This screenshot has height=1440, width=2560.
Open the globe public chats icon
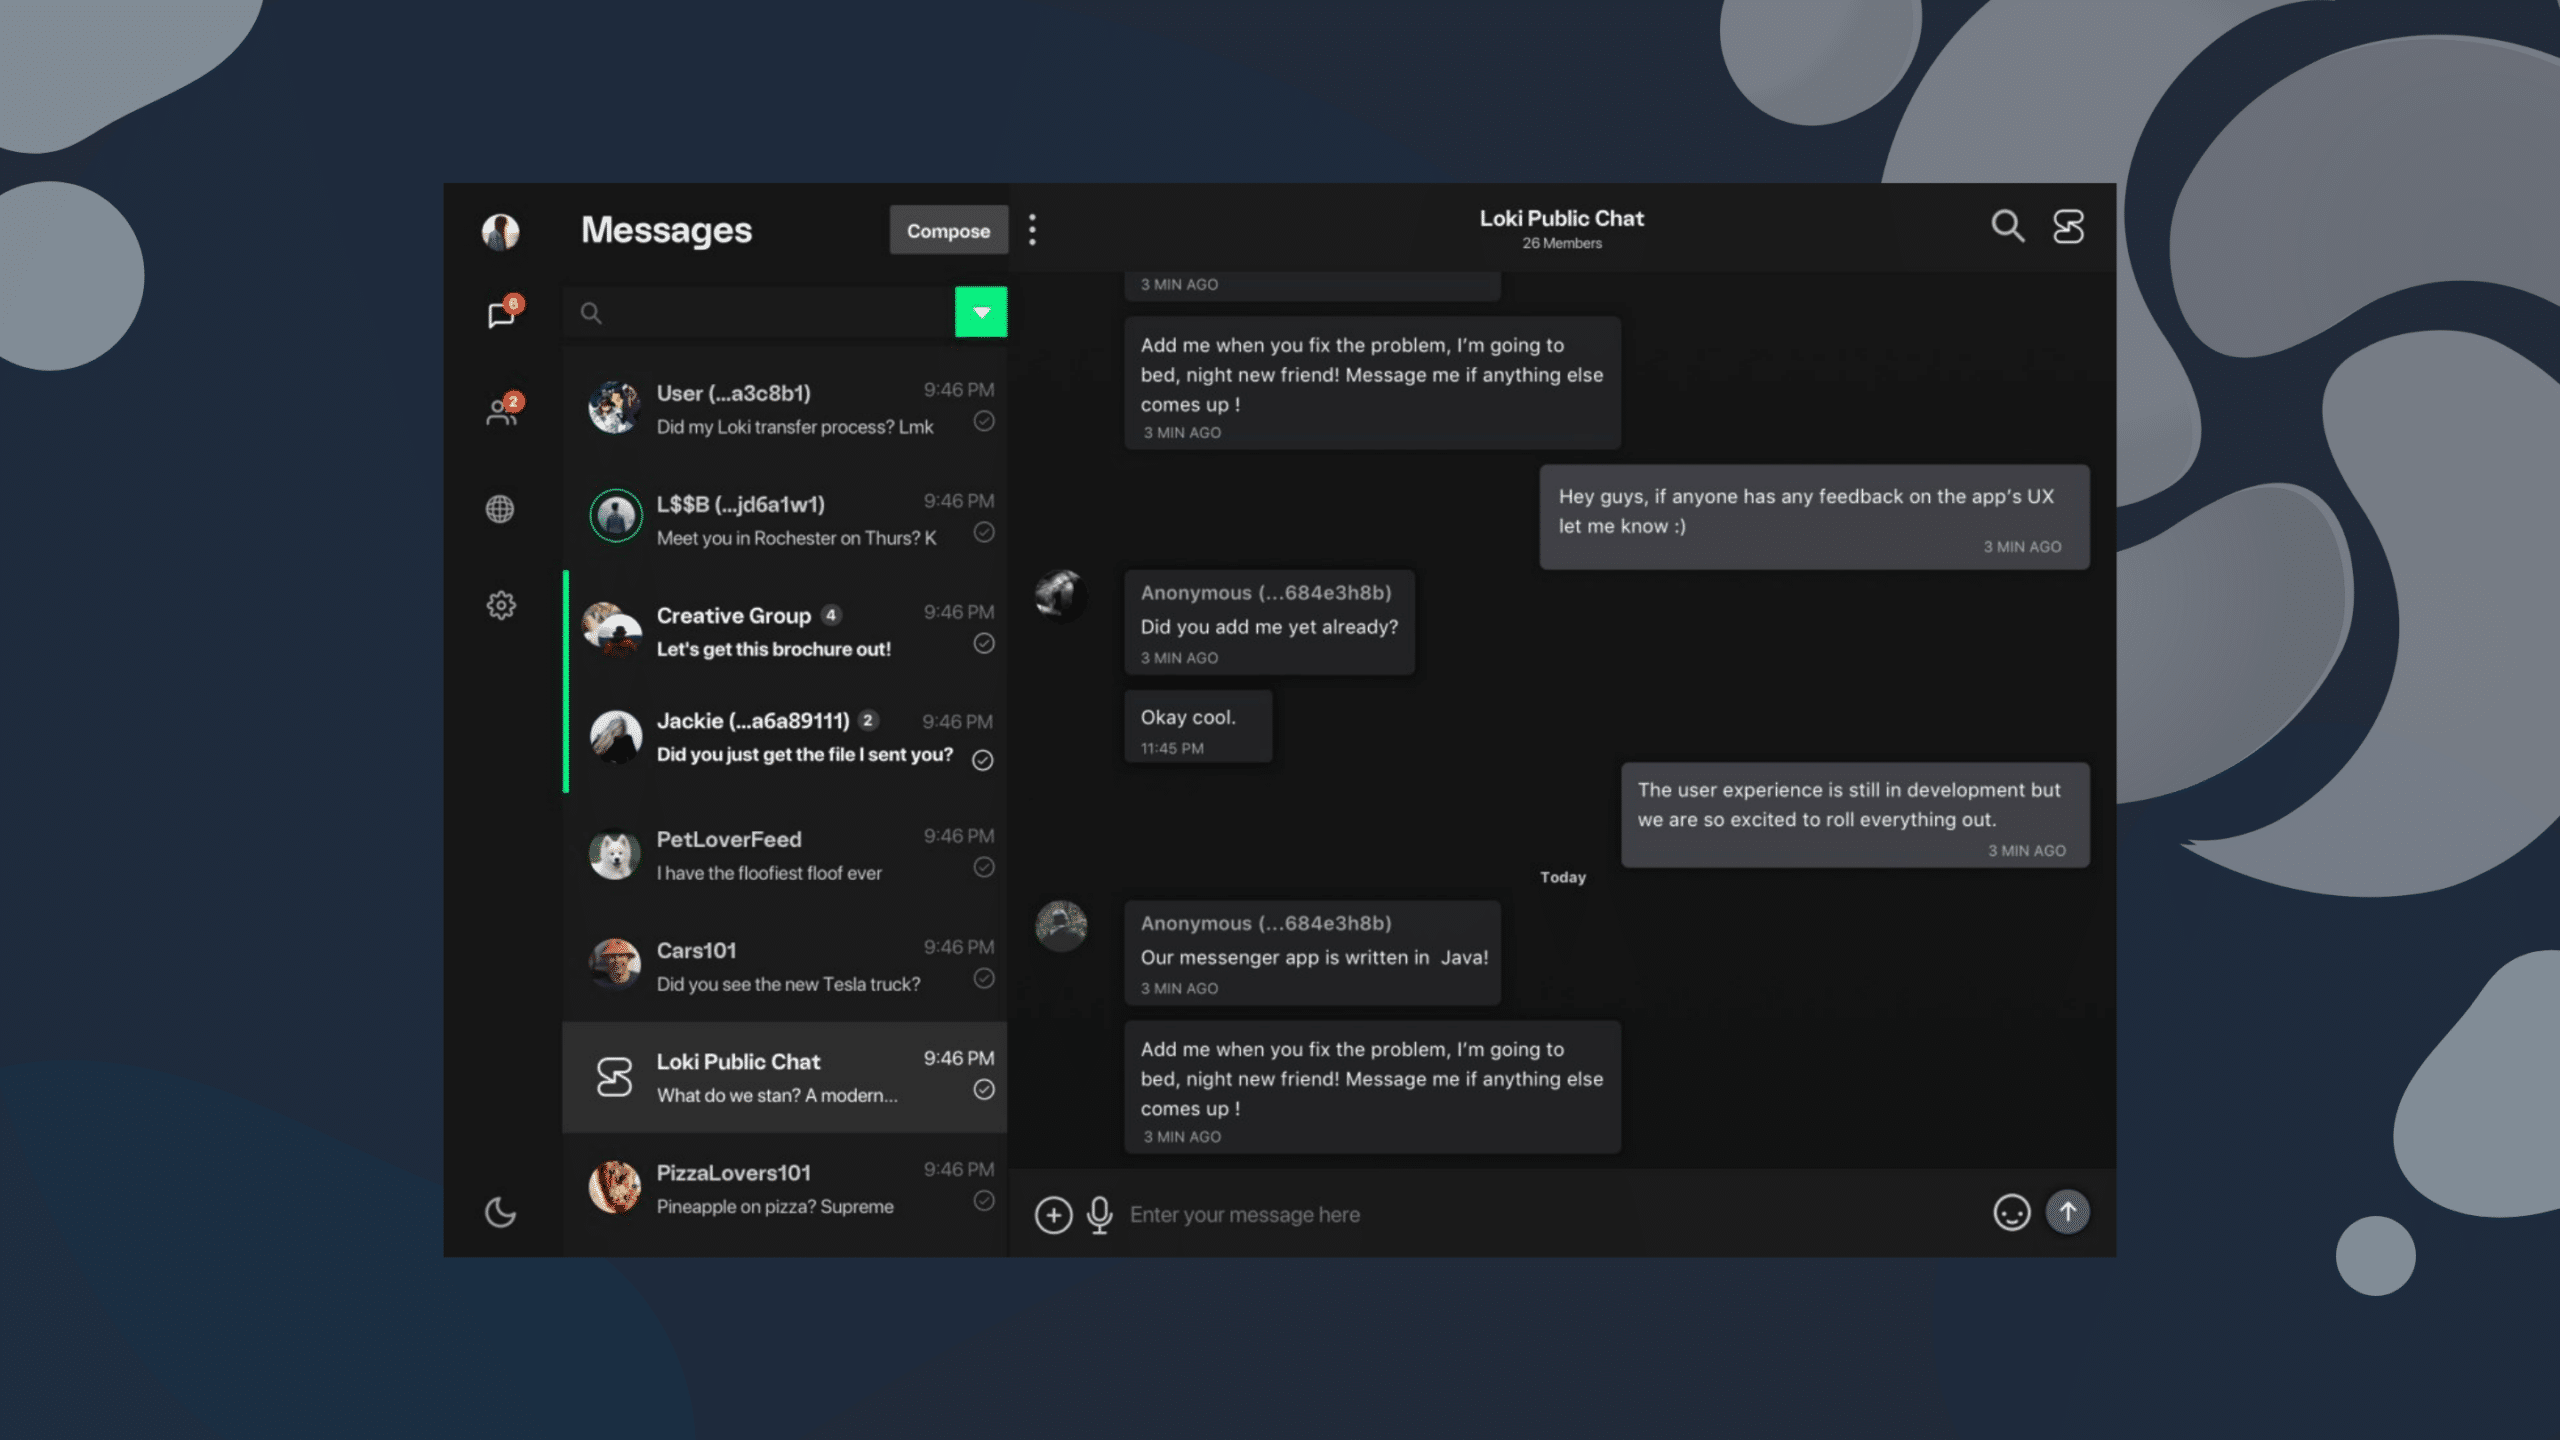500,509
